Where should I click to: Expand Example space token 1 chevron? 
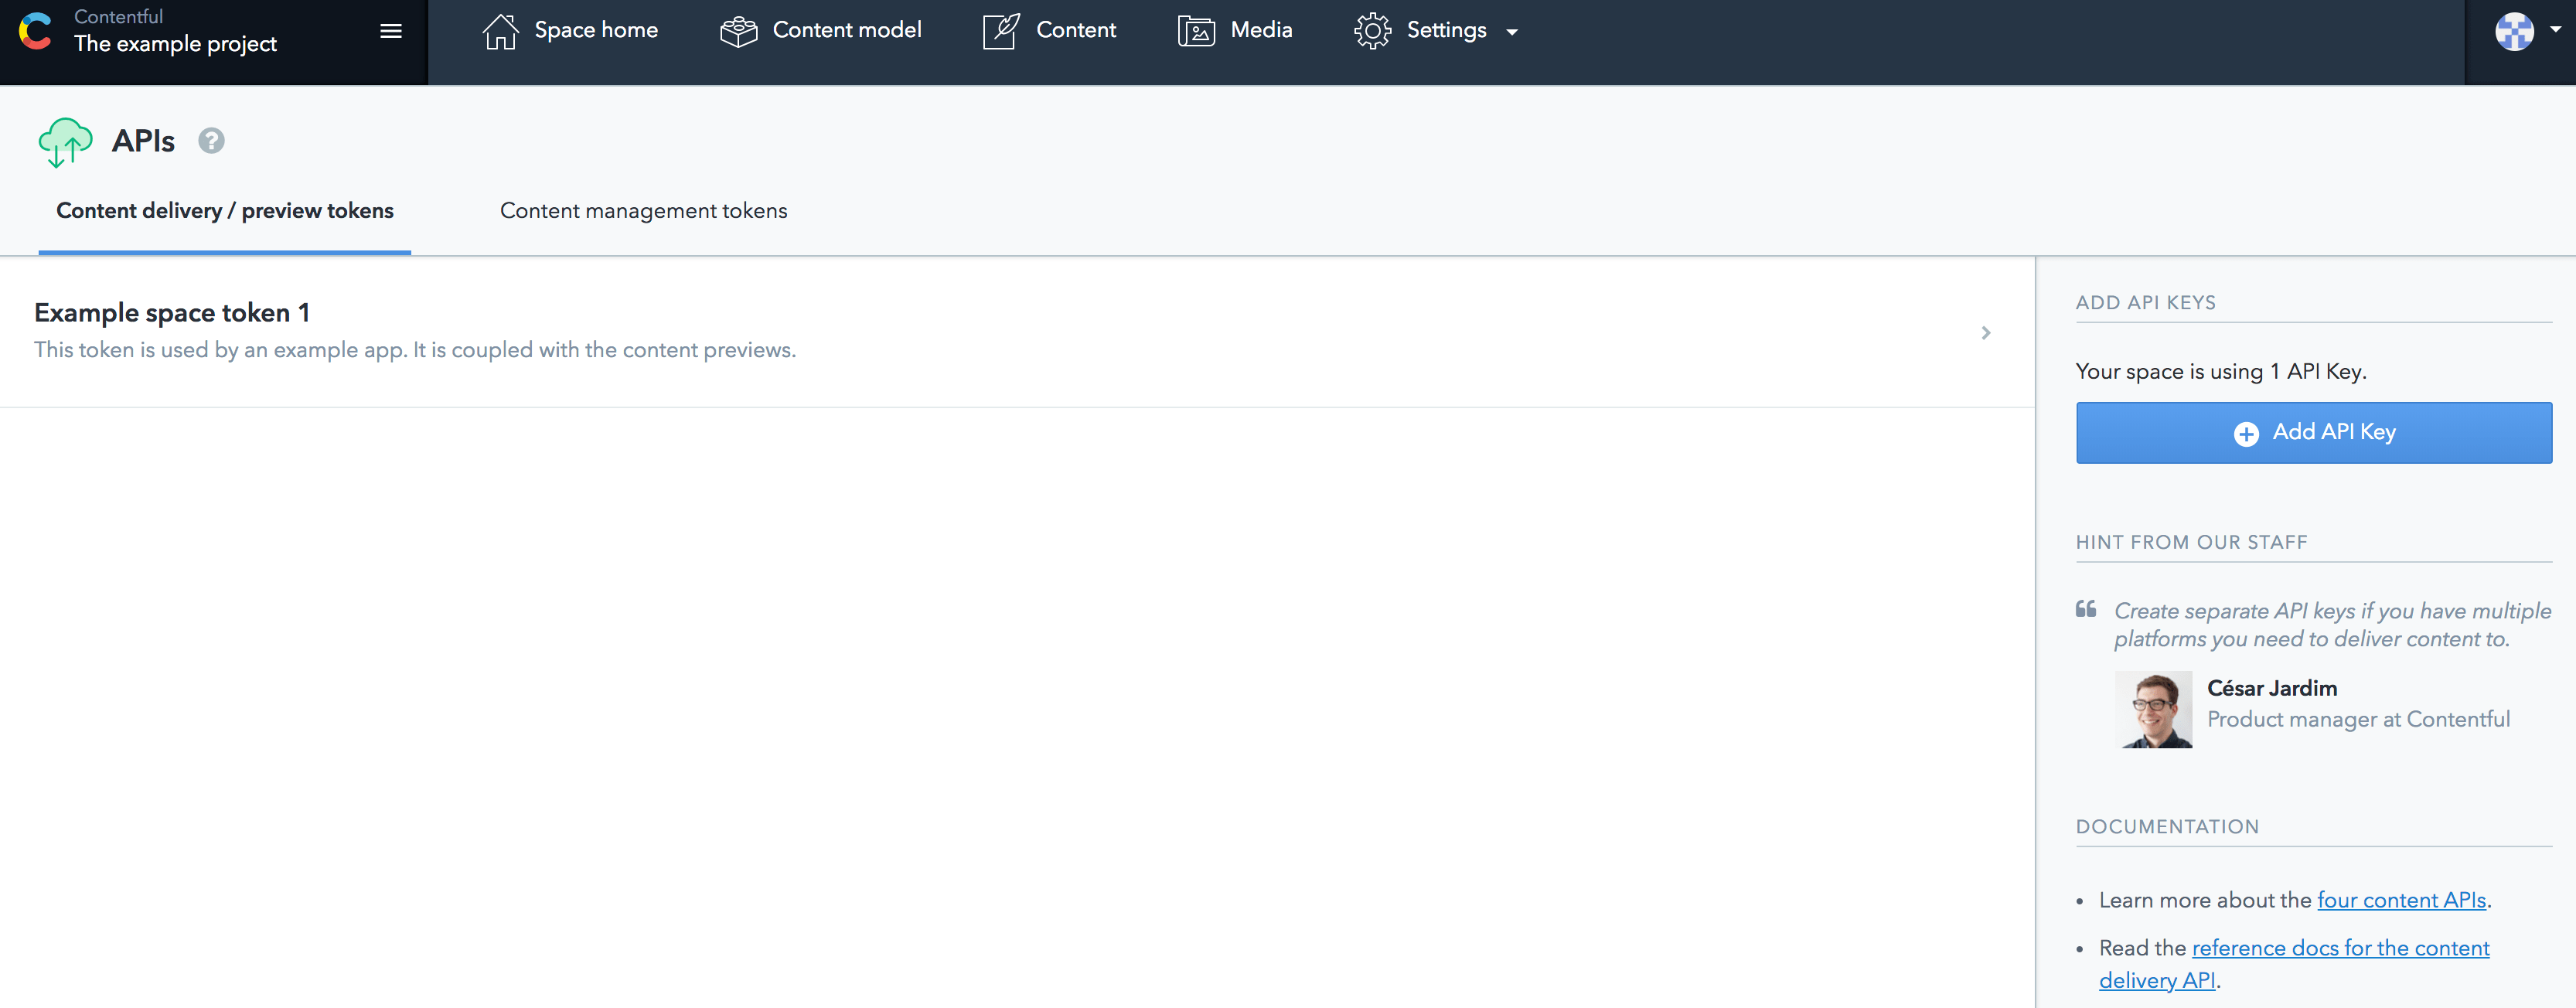(x=1986, y=333)
